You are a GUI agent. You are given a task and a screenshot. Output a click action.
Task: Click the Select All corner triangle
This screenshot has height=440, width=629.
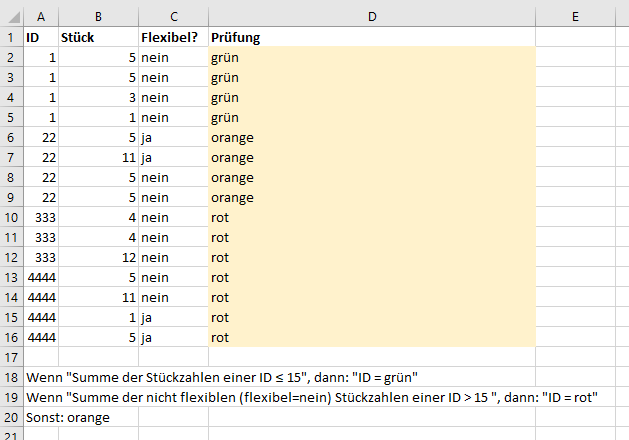11,14
